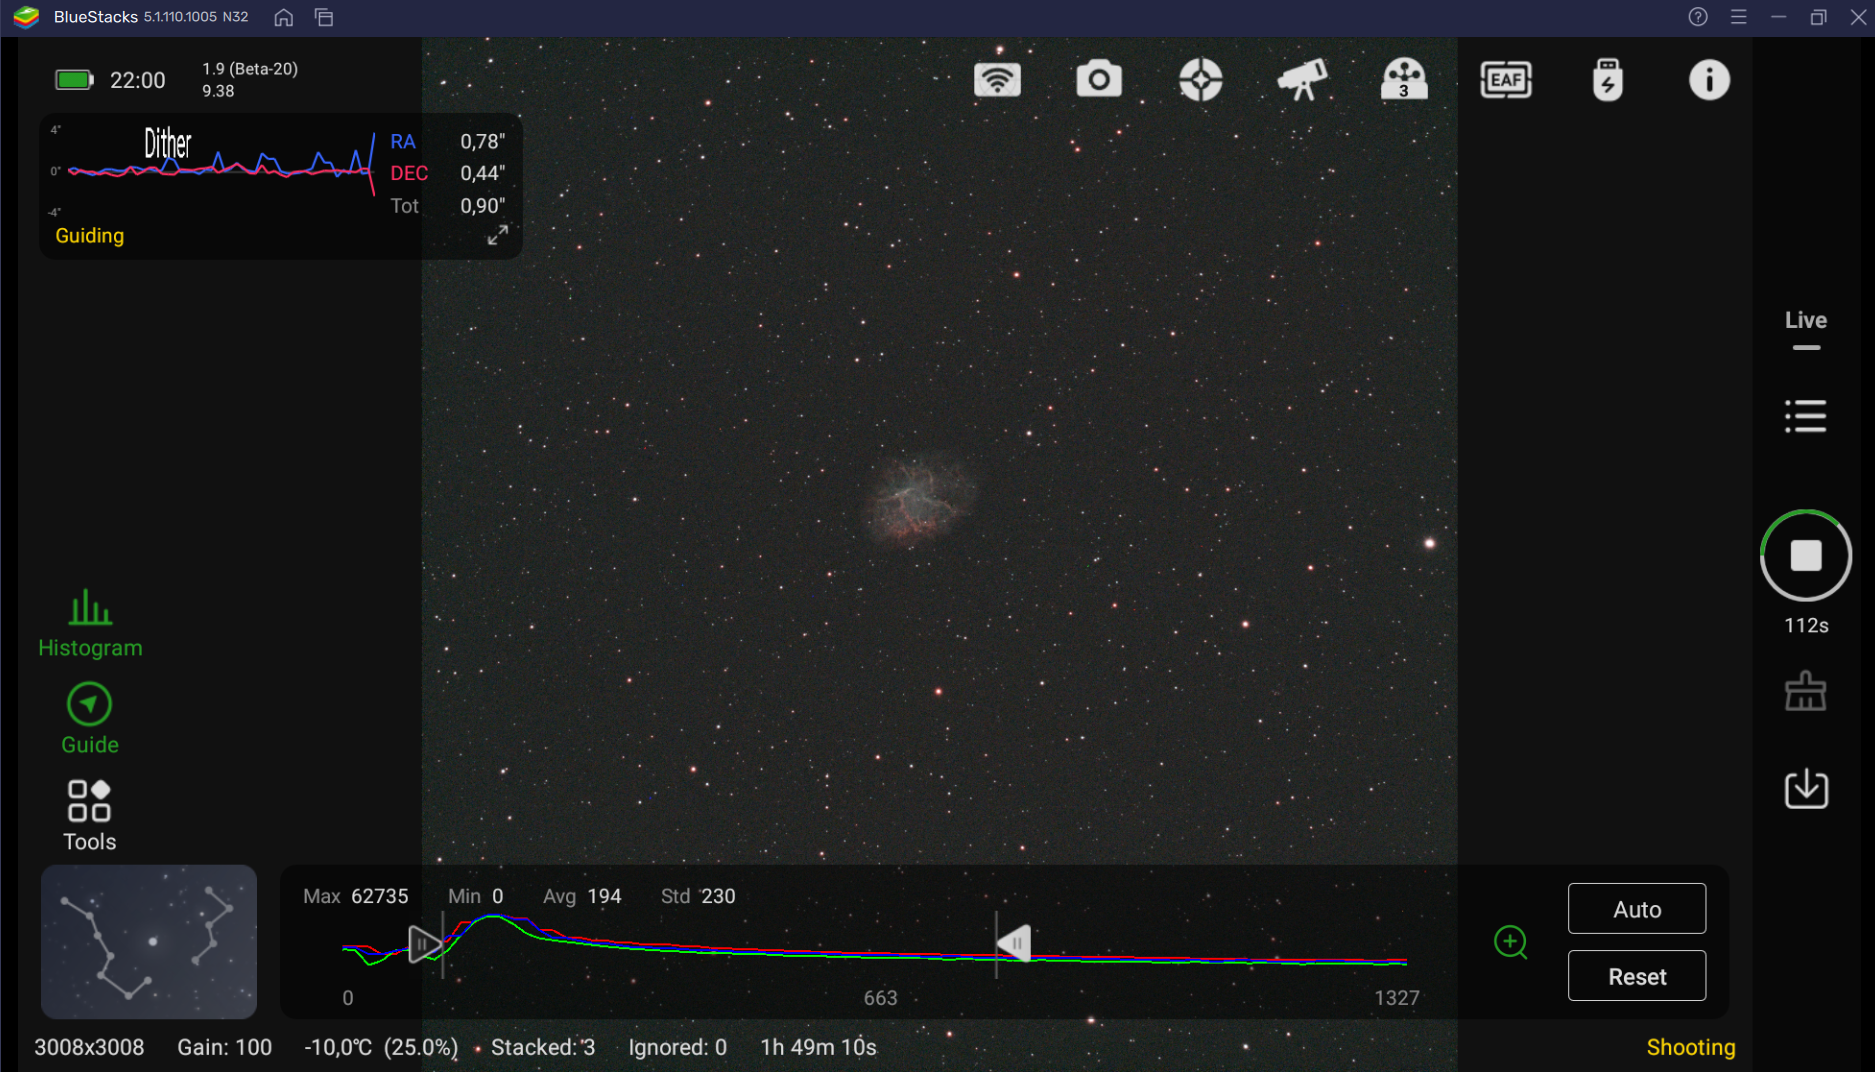1875x1072 pixels.
Task: Click the Shooting status text
Action: 1691,1047
